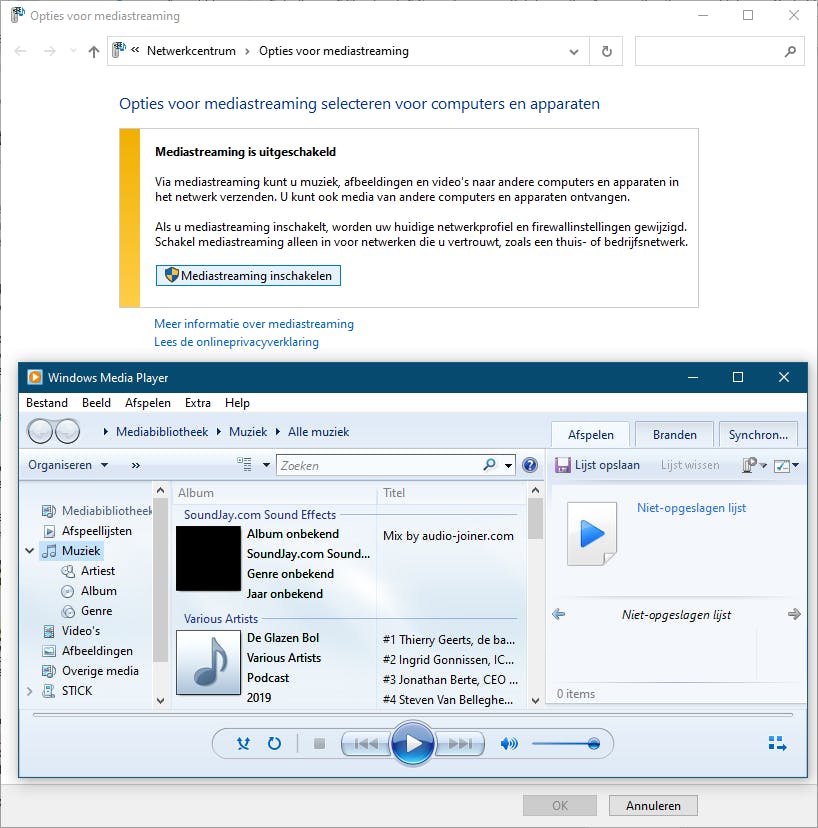The image size is (818, 828).
Task: Click the Zoeken search field
Action: tap(379, 465)
